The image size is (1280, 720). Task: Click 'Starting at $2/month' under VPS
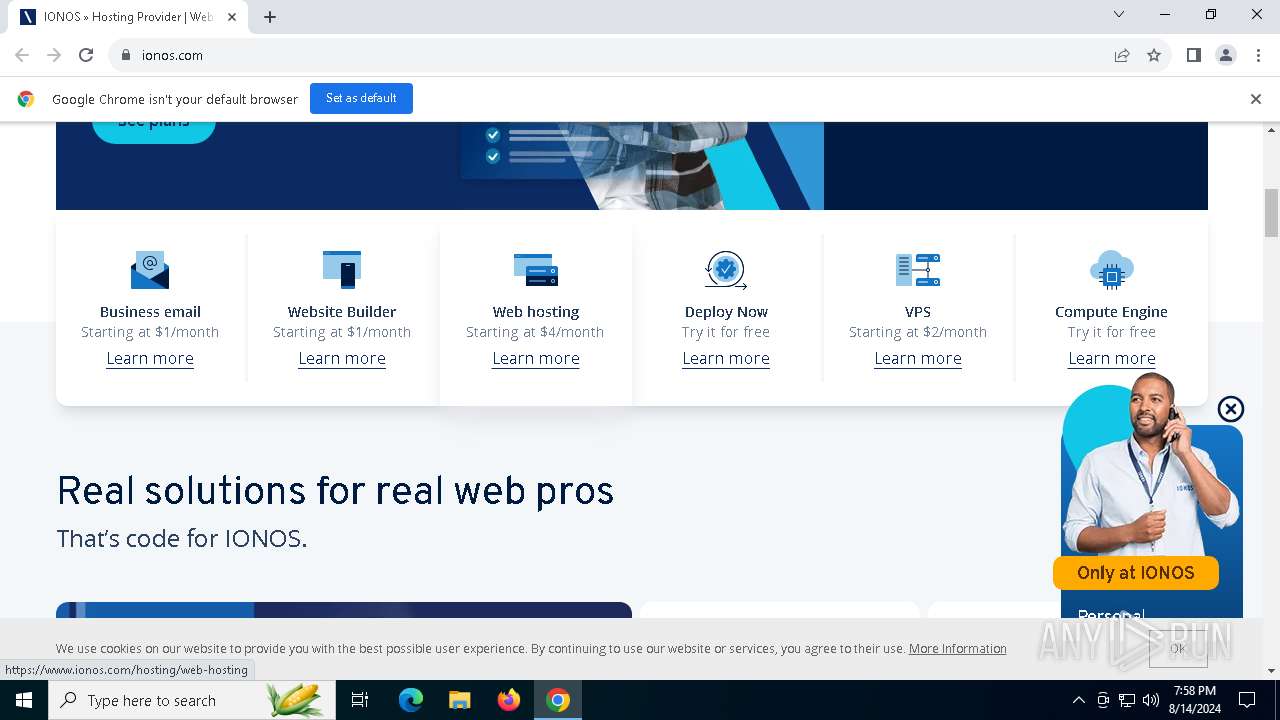(918, 332)
